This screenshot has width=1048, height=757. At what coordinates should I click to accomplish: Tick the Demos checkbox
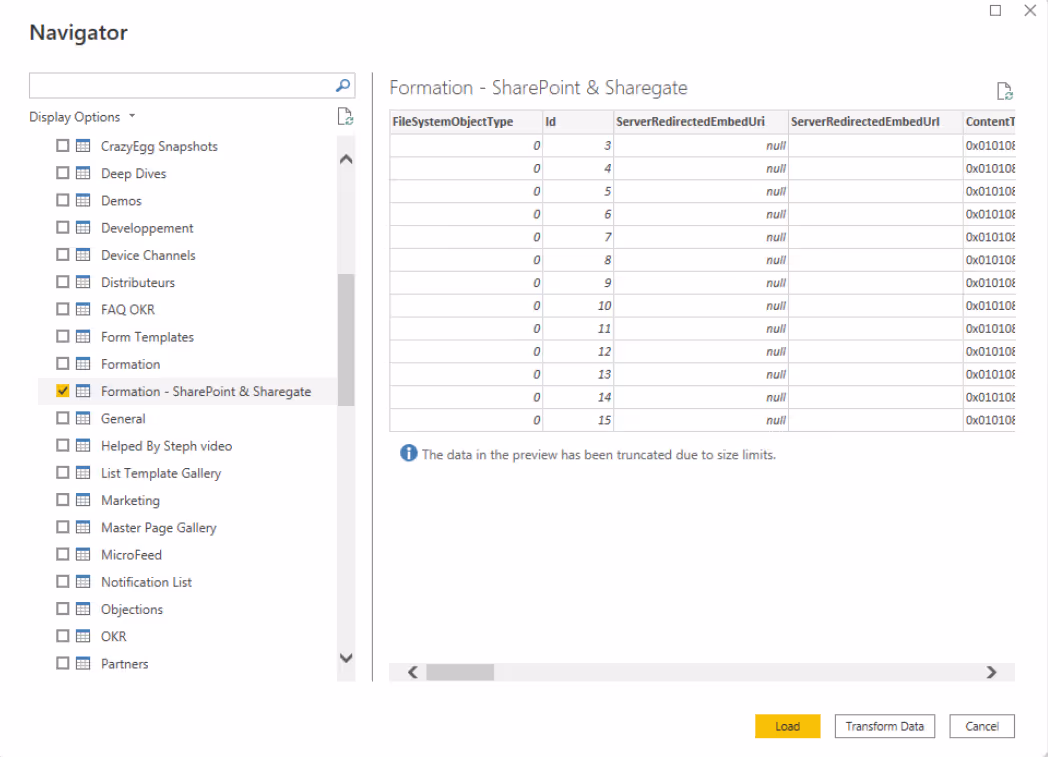tap(63, 200)
